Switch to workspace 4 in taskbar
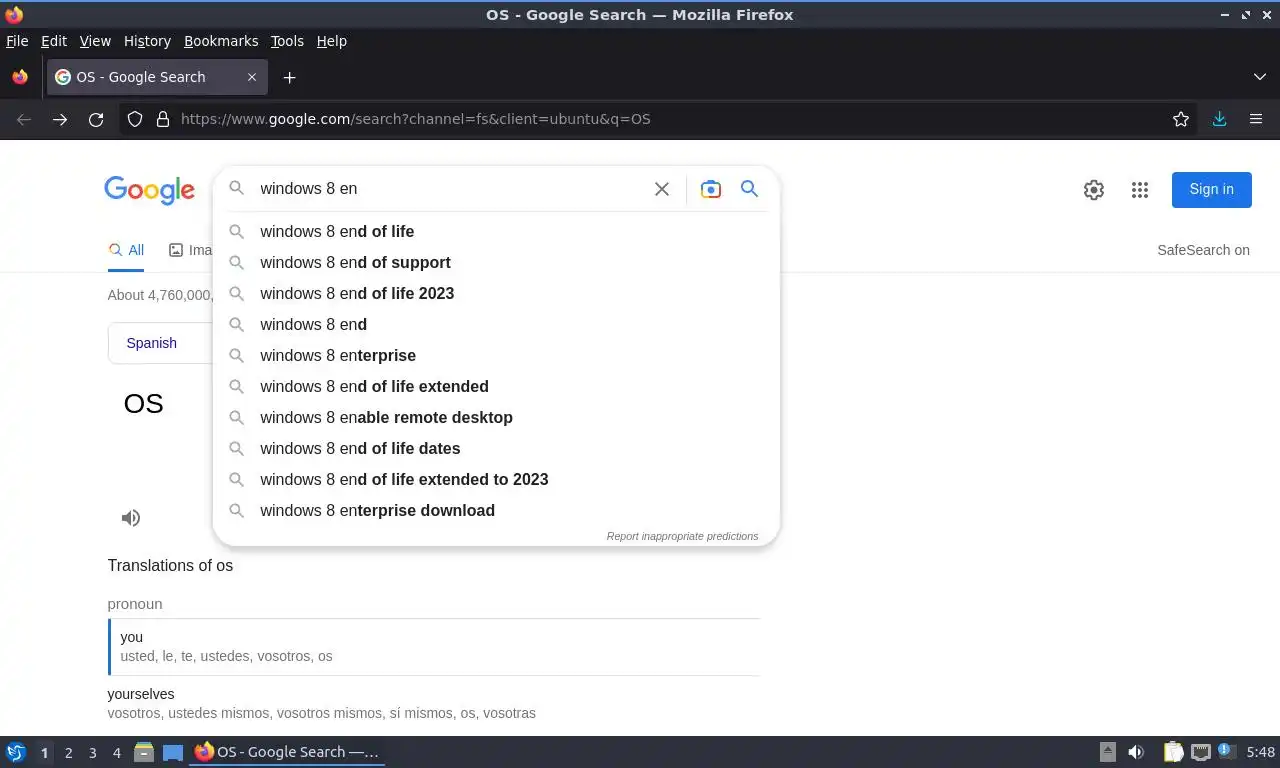Image resolution: width=1280 pixels, height=768 pixels. coord(116,753)
